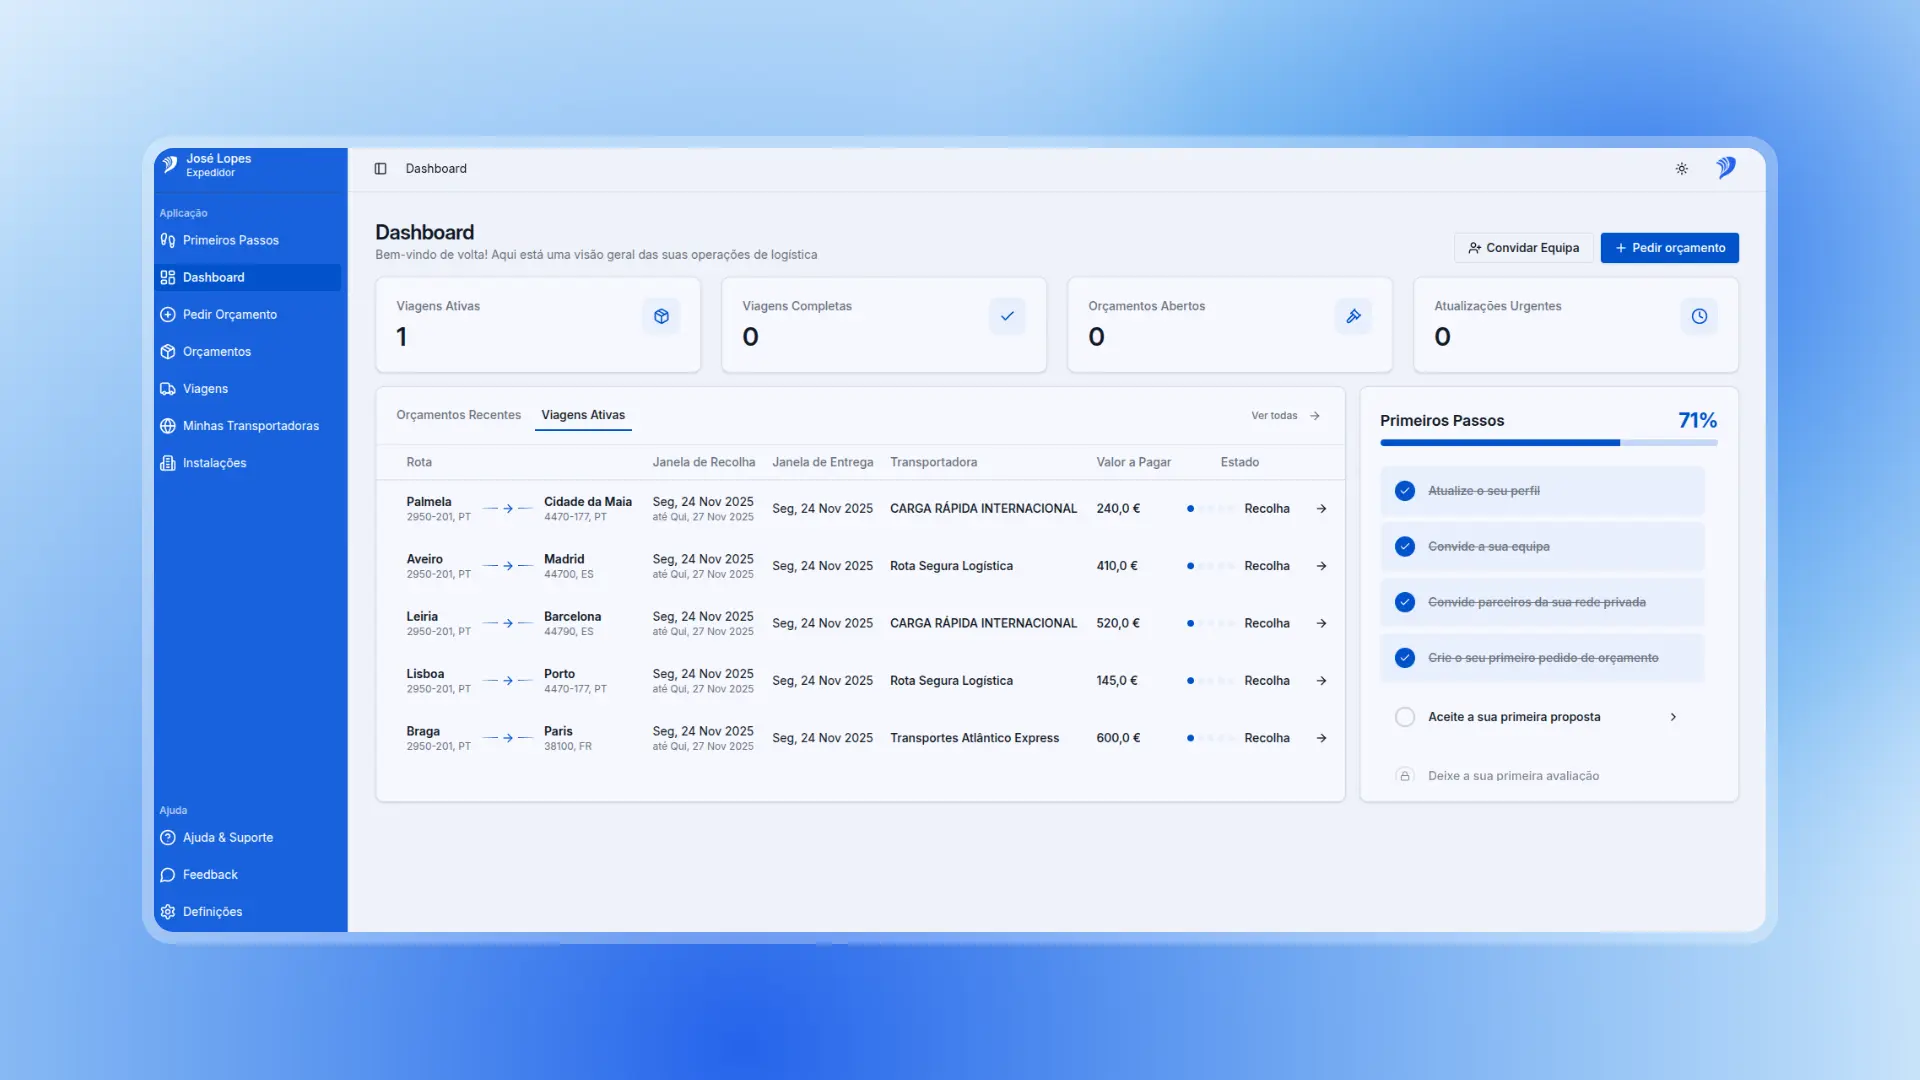This screenshot has width=1920, height=1080.
Task: Click the Primeiros Passos progress bar
Action: pos(1548,443)
